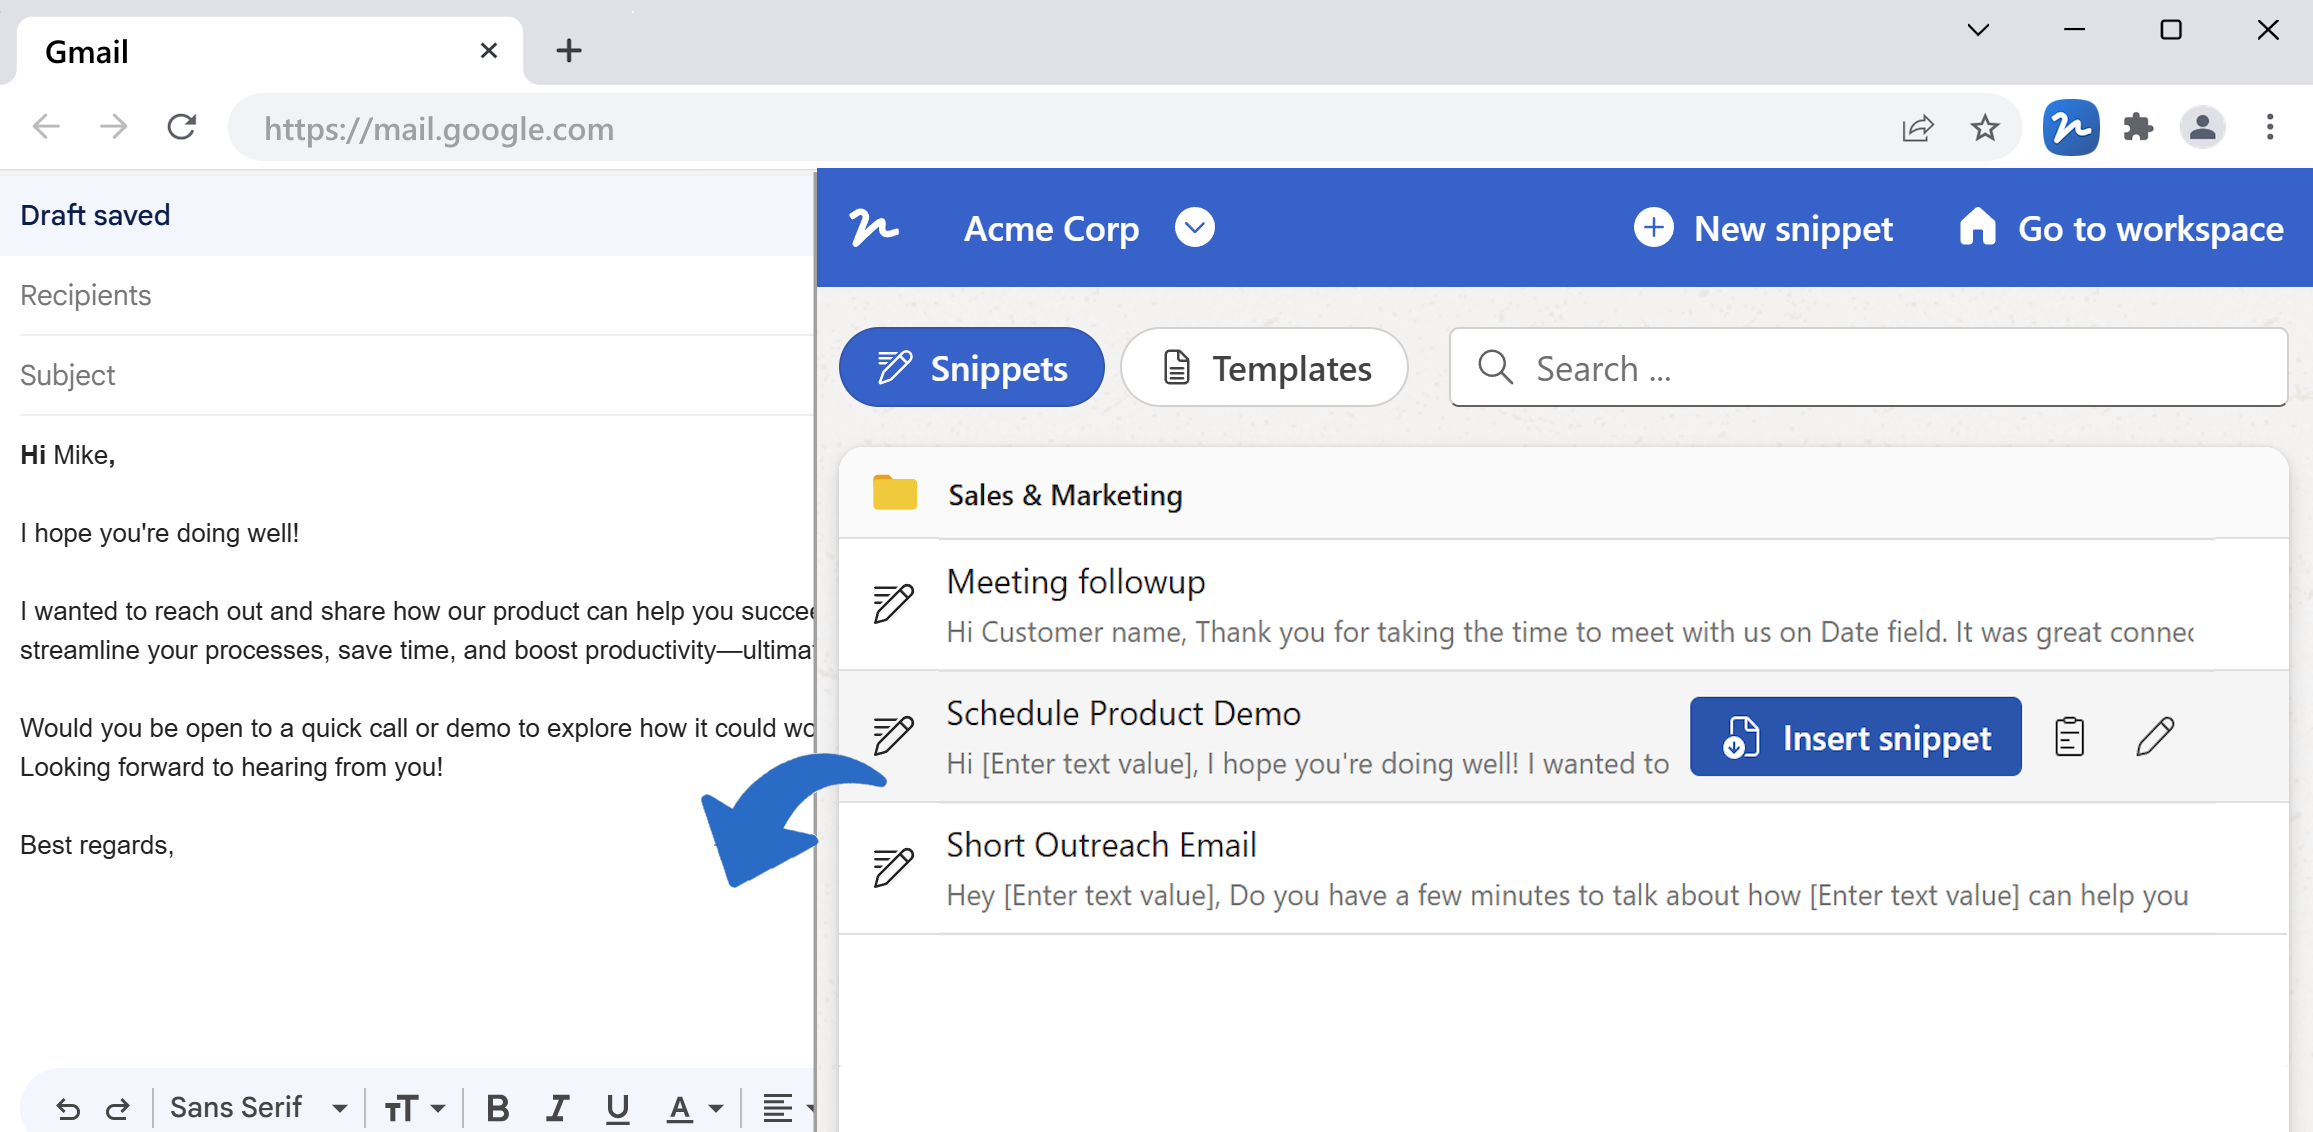Toggle underline formatting
2313x1132 pixels.
(618, 1108)
